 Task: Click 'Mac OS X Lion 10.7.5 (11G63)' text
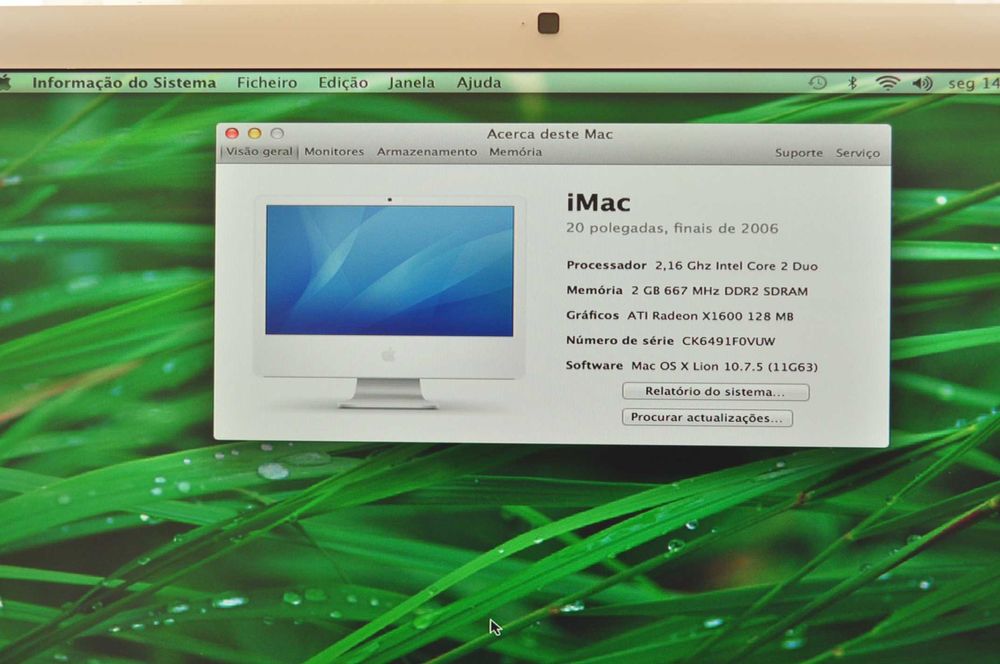(x=724, y=367)
